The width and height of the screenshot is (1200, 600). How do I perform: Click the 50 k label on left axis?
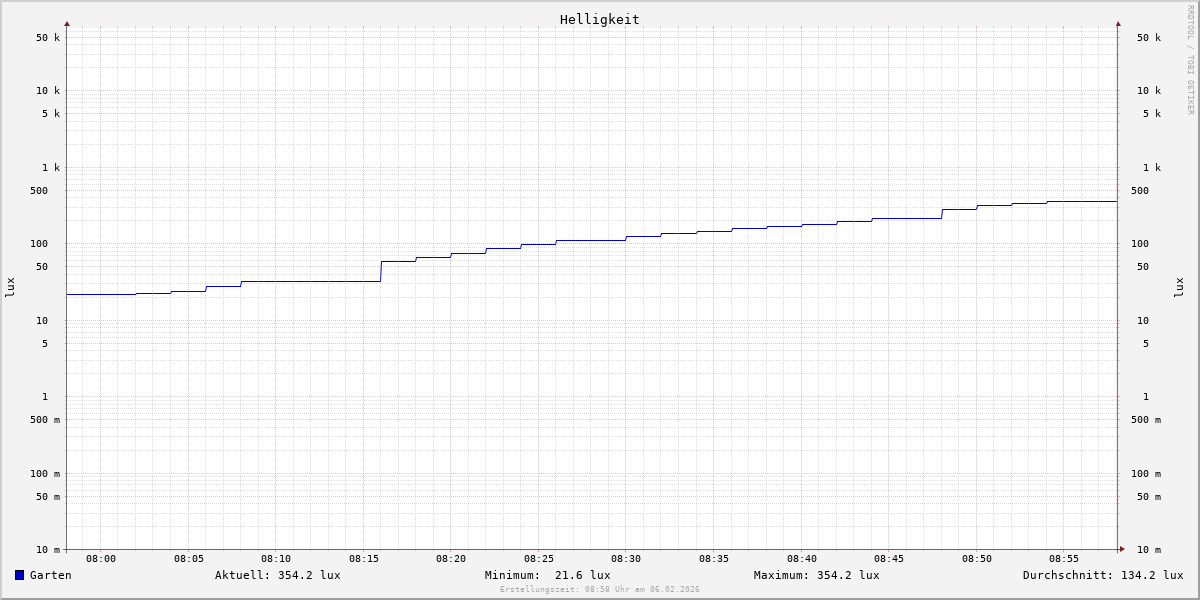click(x=48, y=38)
